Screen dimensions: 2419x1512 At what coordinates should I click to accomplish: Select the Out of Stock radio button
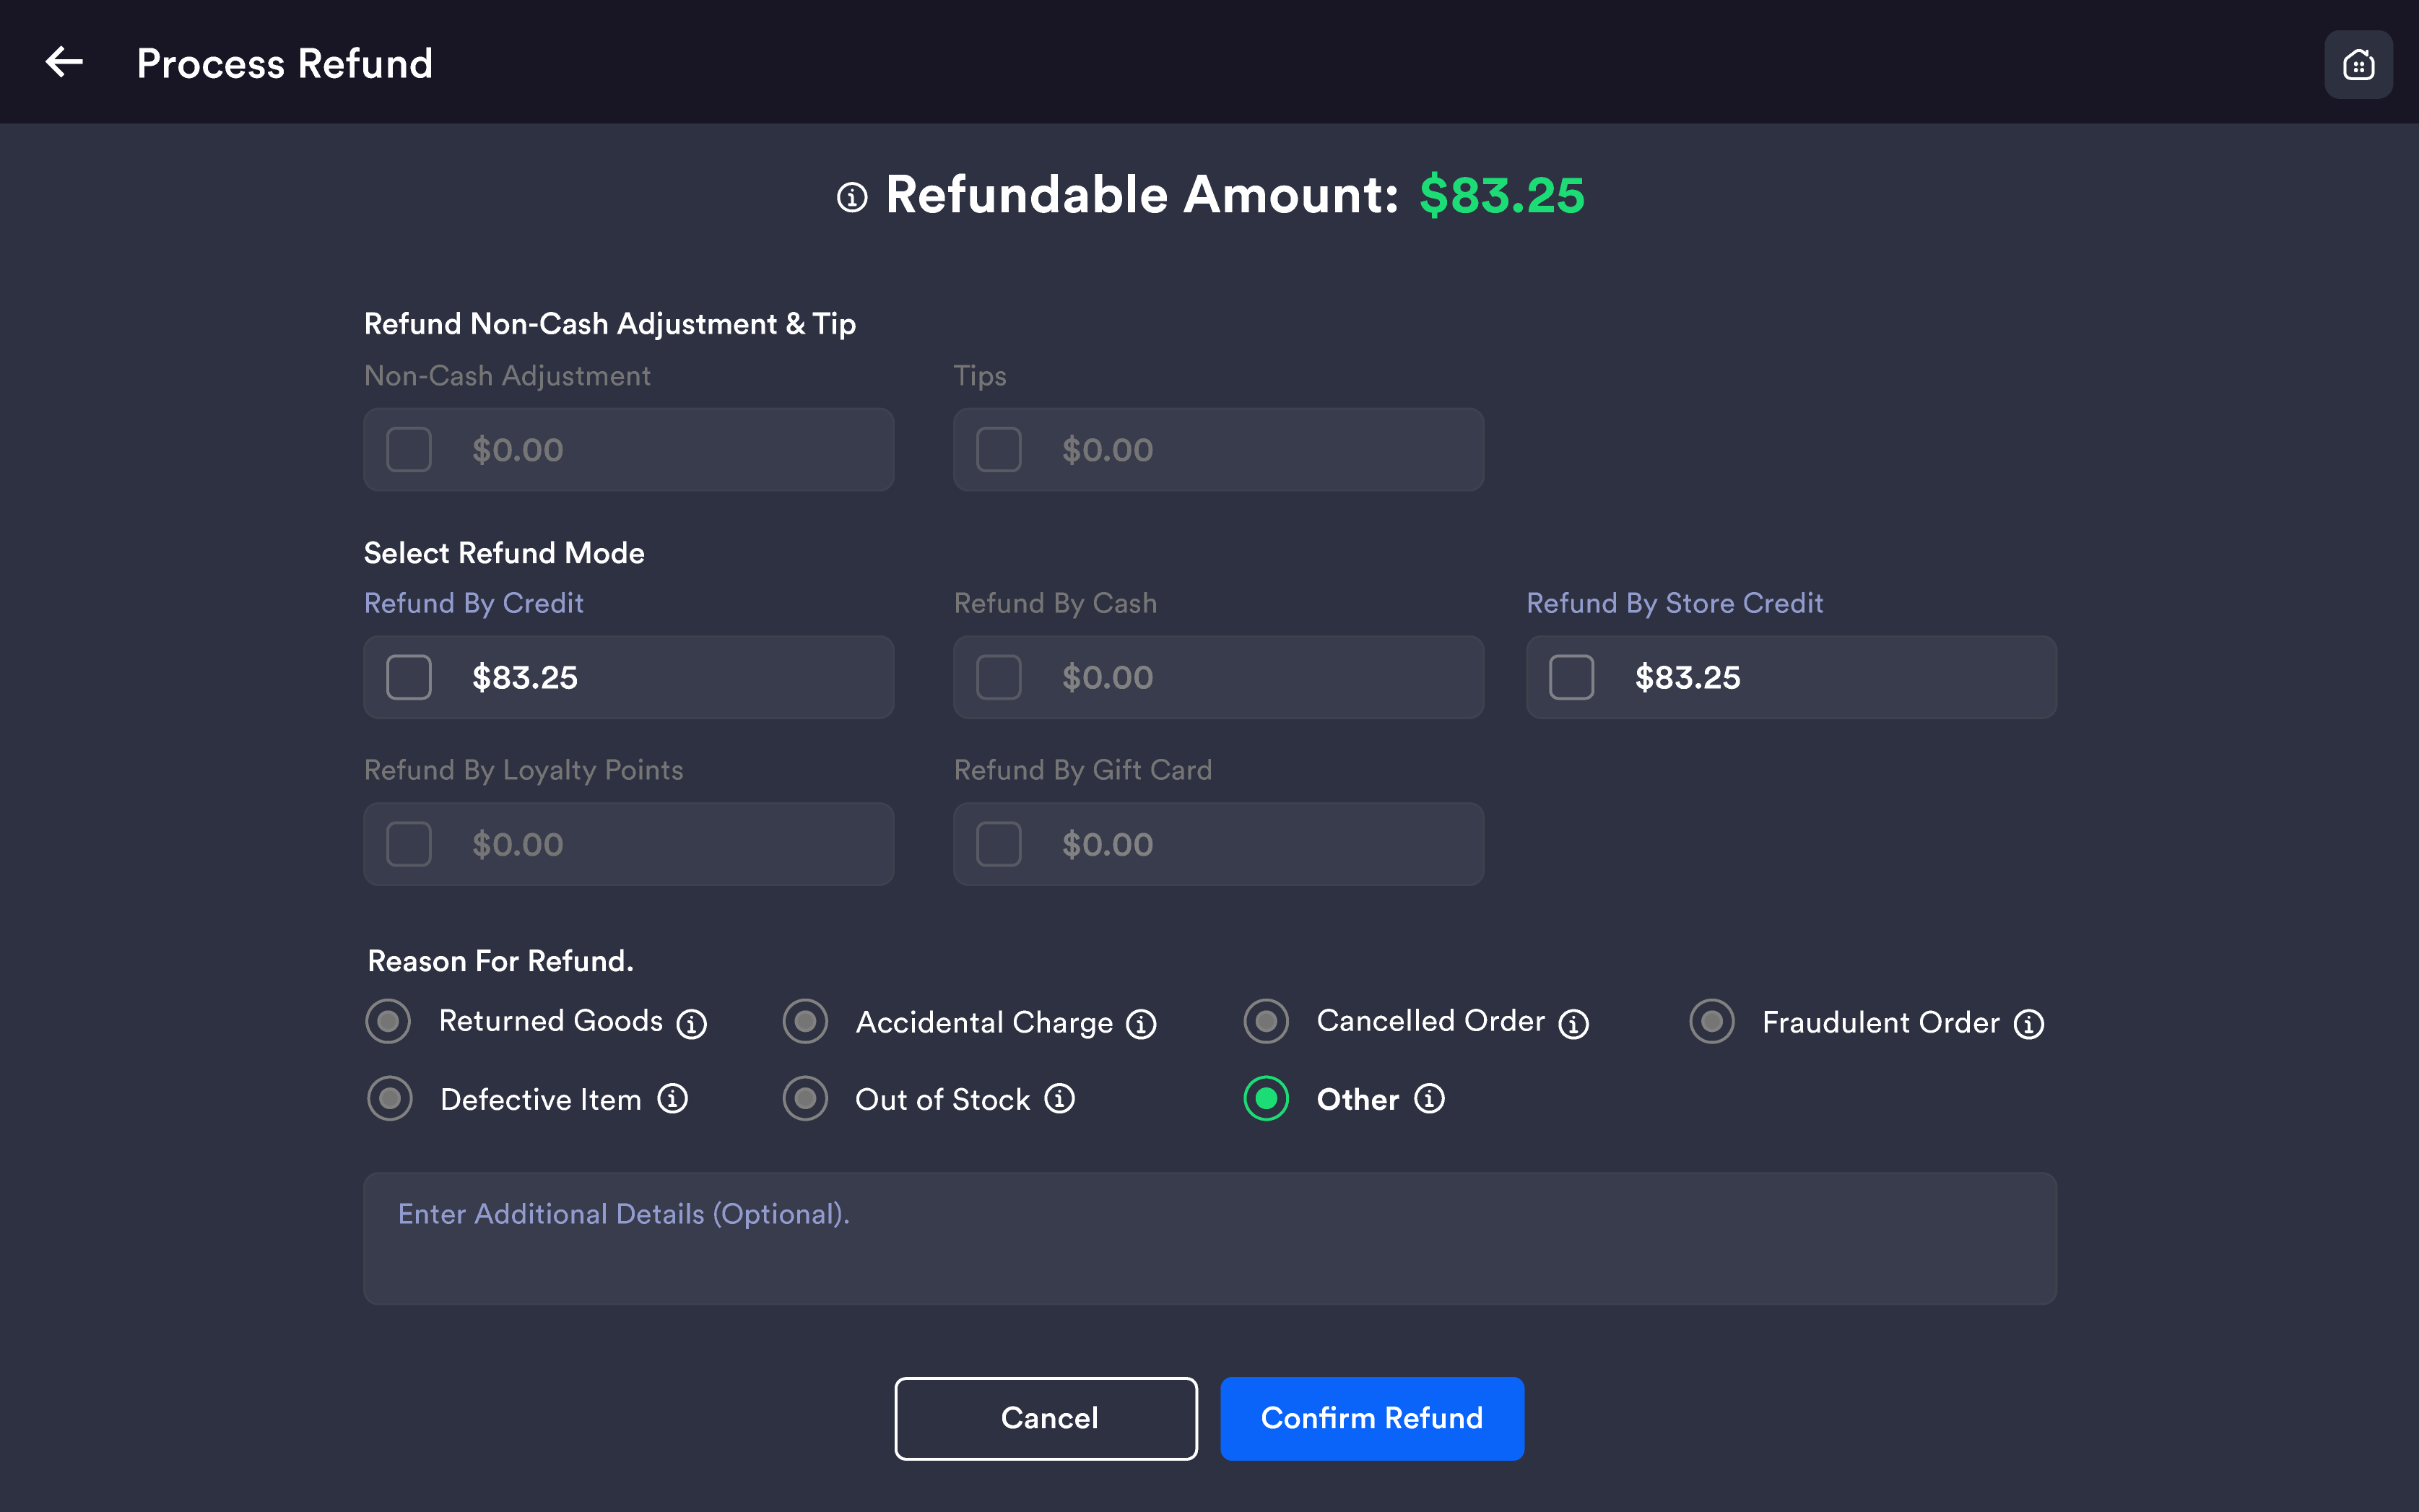(805, 1098)
